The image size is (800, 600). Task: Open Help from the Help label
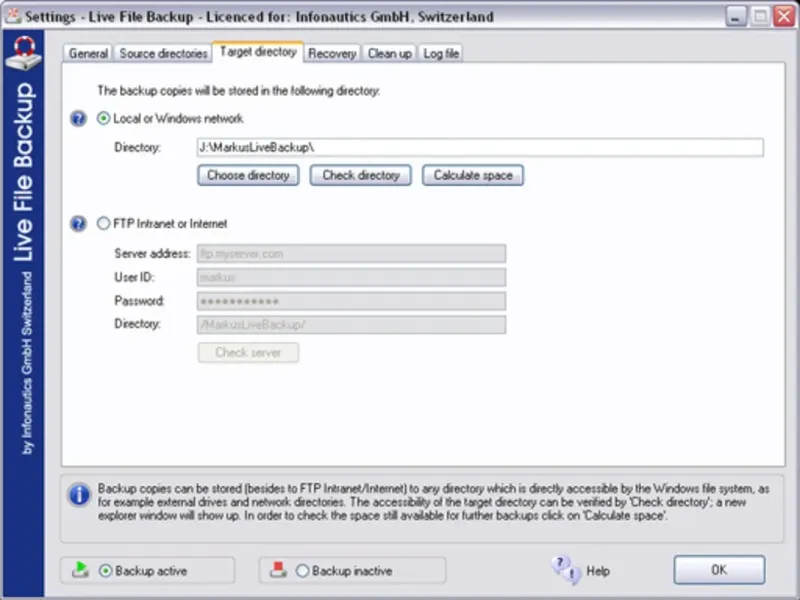(598, 571)
